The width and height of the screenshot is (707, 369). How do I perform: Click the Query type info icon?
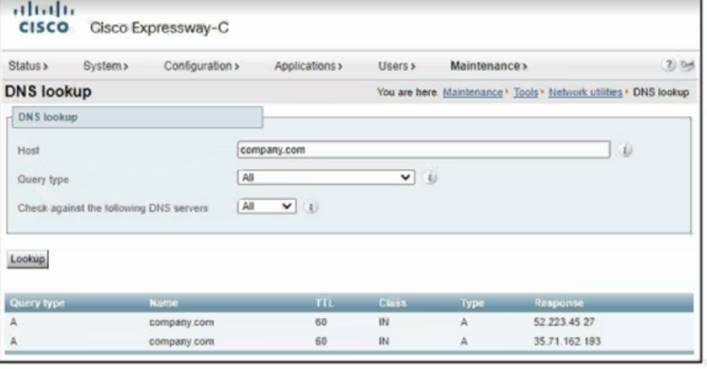tap(431, 178)
